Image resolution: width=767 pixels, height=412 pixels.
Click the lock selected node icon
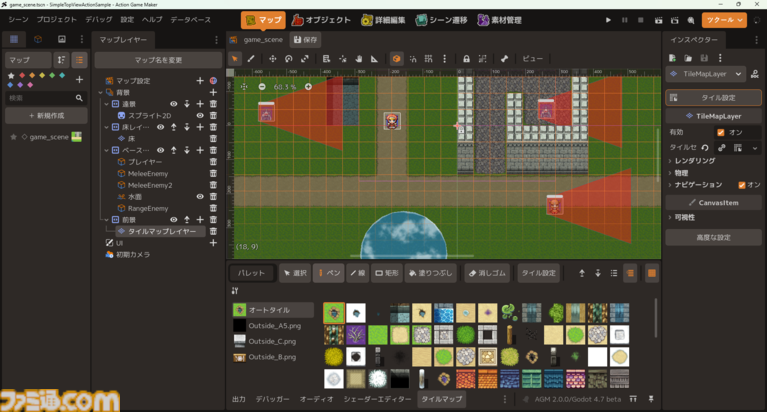[466, 59]
